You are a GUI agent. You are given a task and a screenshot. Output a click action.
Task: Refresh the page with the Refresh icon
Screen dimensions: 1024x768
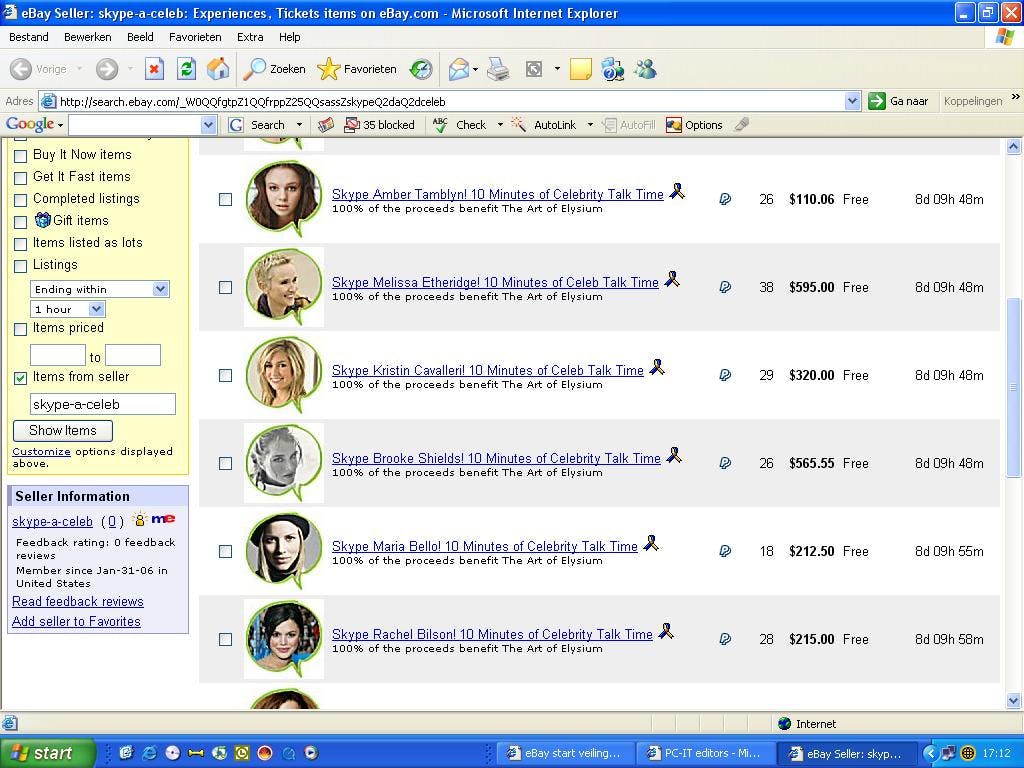(187, 68)
